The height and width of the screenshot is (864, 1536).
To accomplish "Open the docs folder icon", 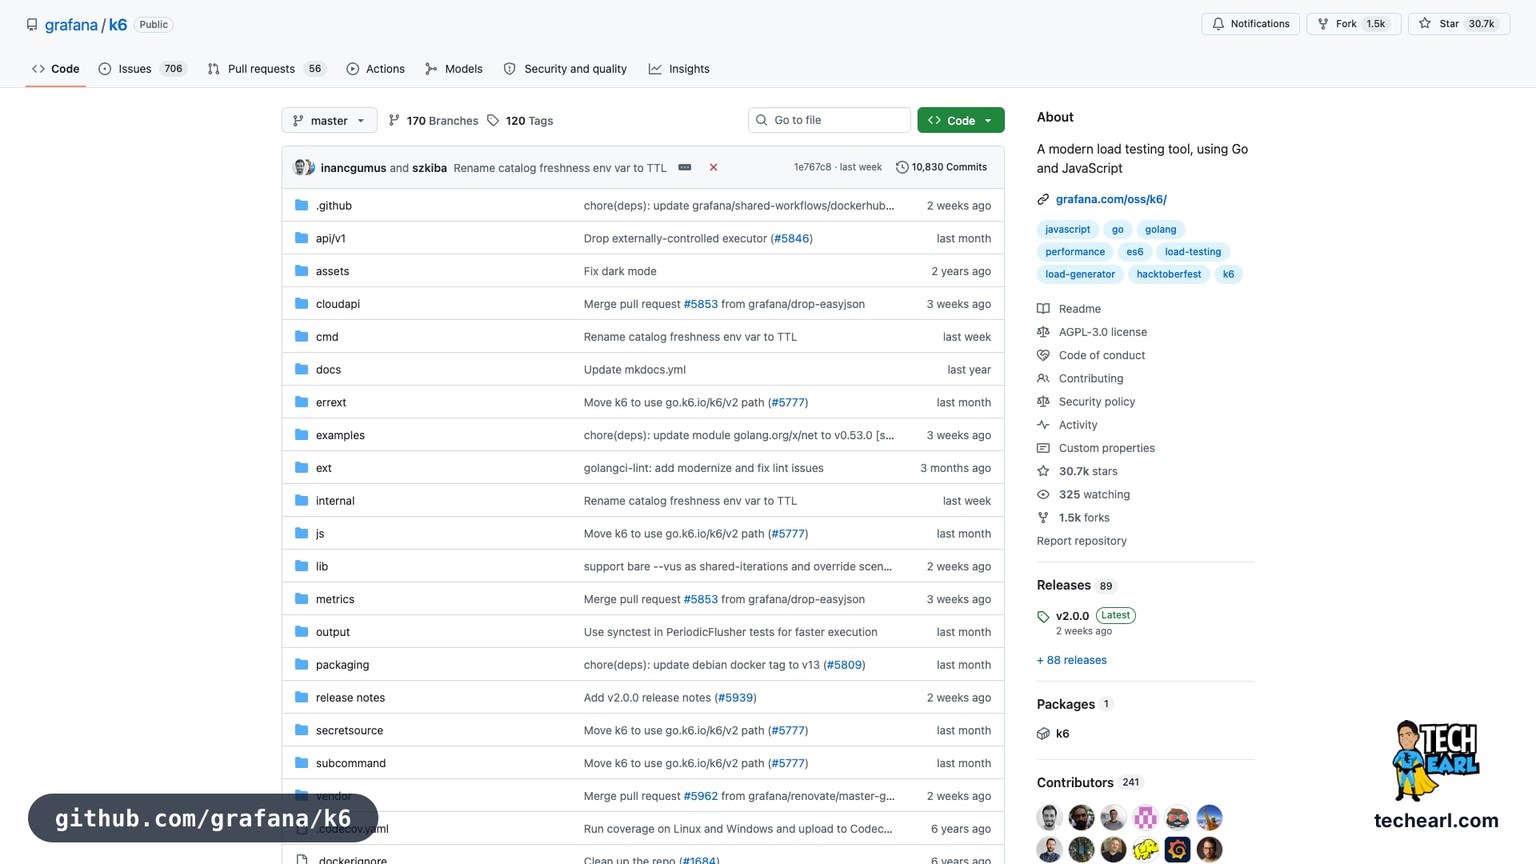I will point(302,369).
